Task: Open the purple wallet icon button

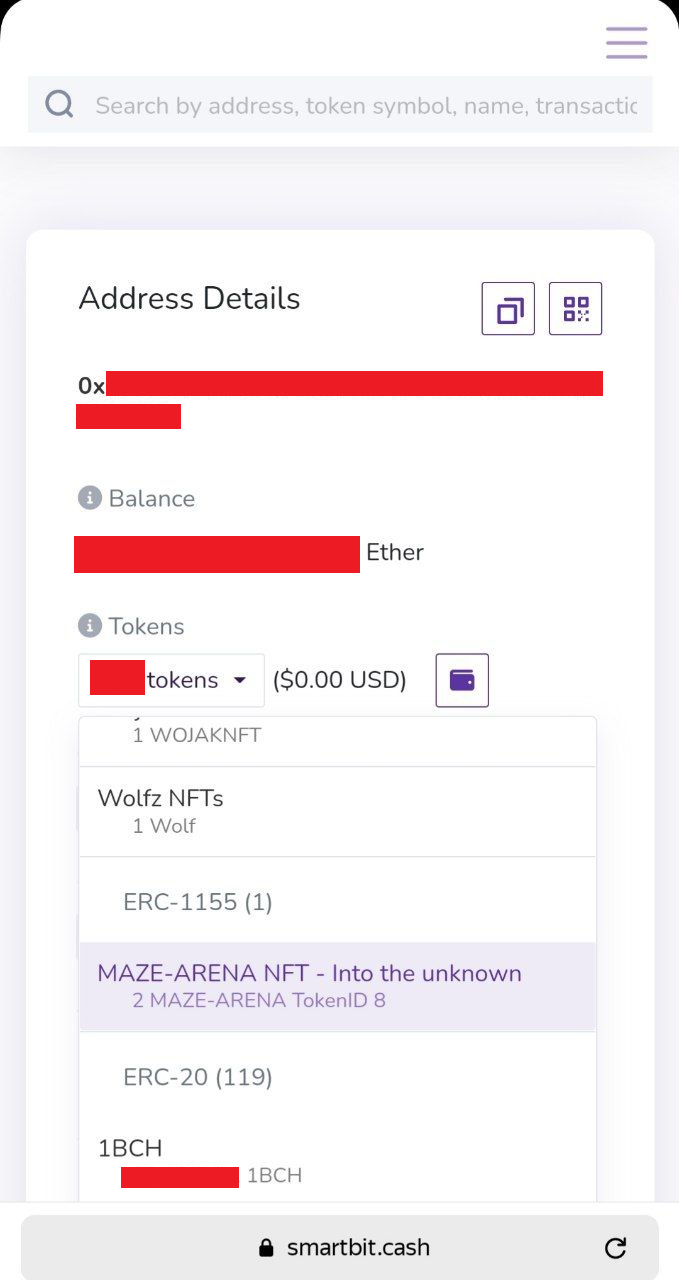Action: [462, 680]
